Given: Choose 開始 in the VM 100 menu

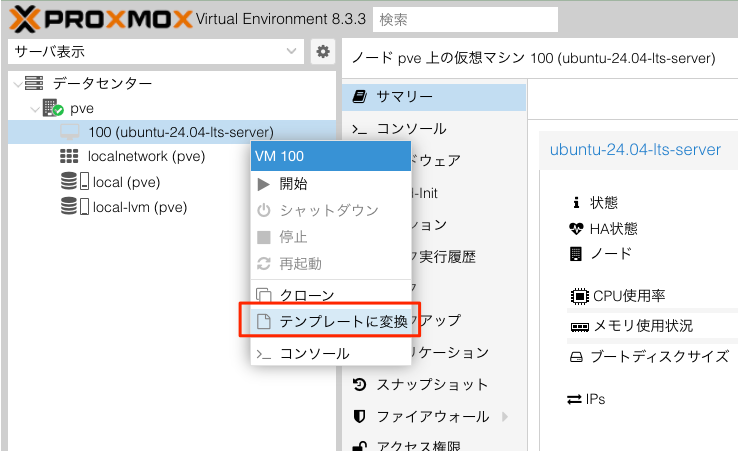Looking at the screenshot, I should tap(331, 184).
